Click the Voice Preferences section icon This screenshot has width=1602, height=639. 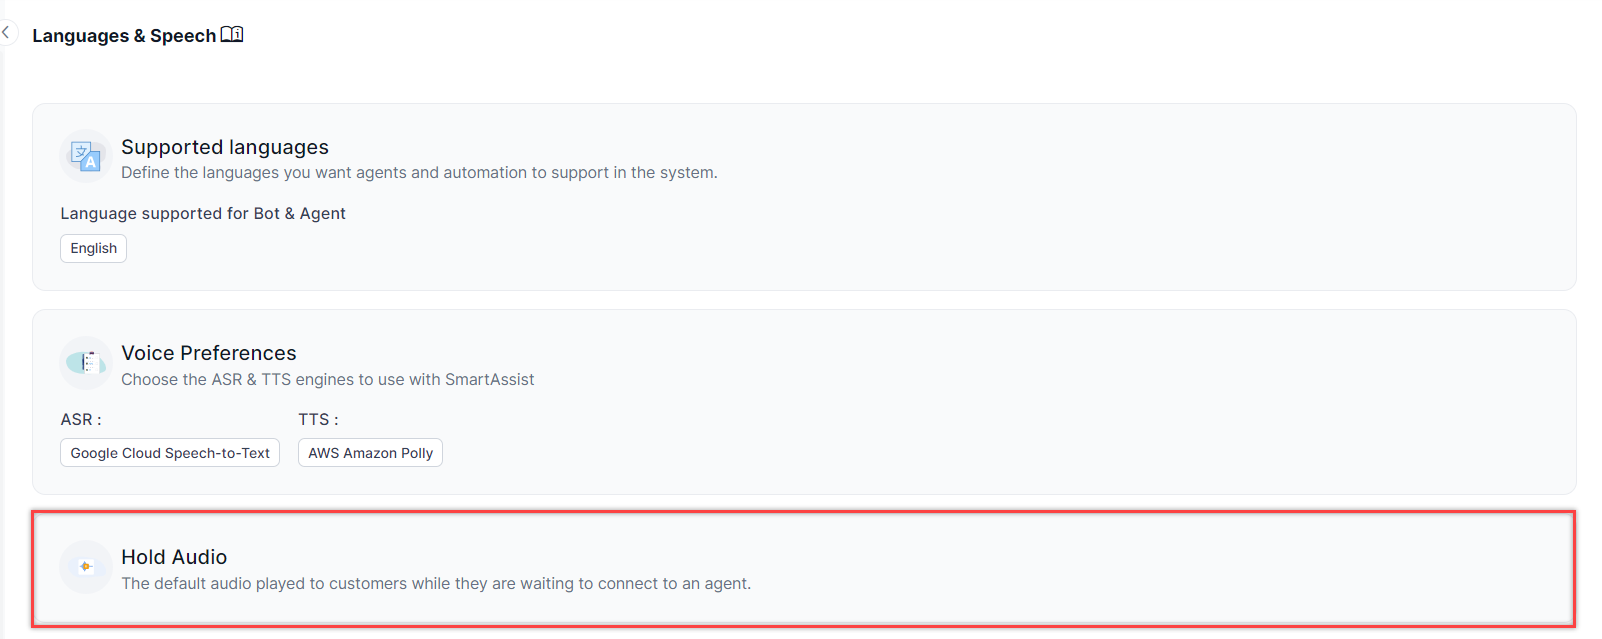[x=86, y=362]
